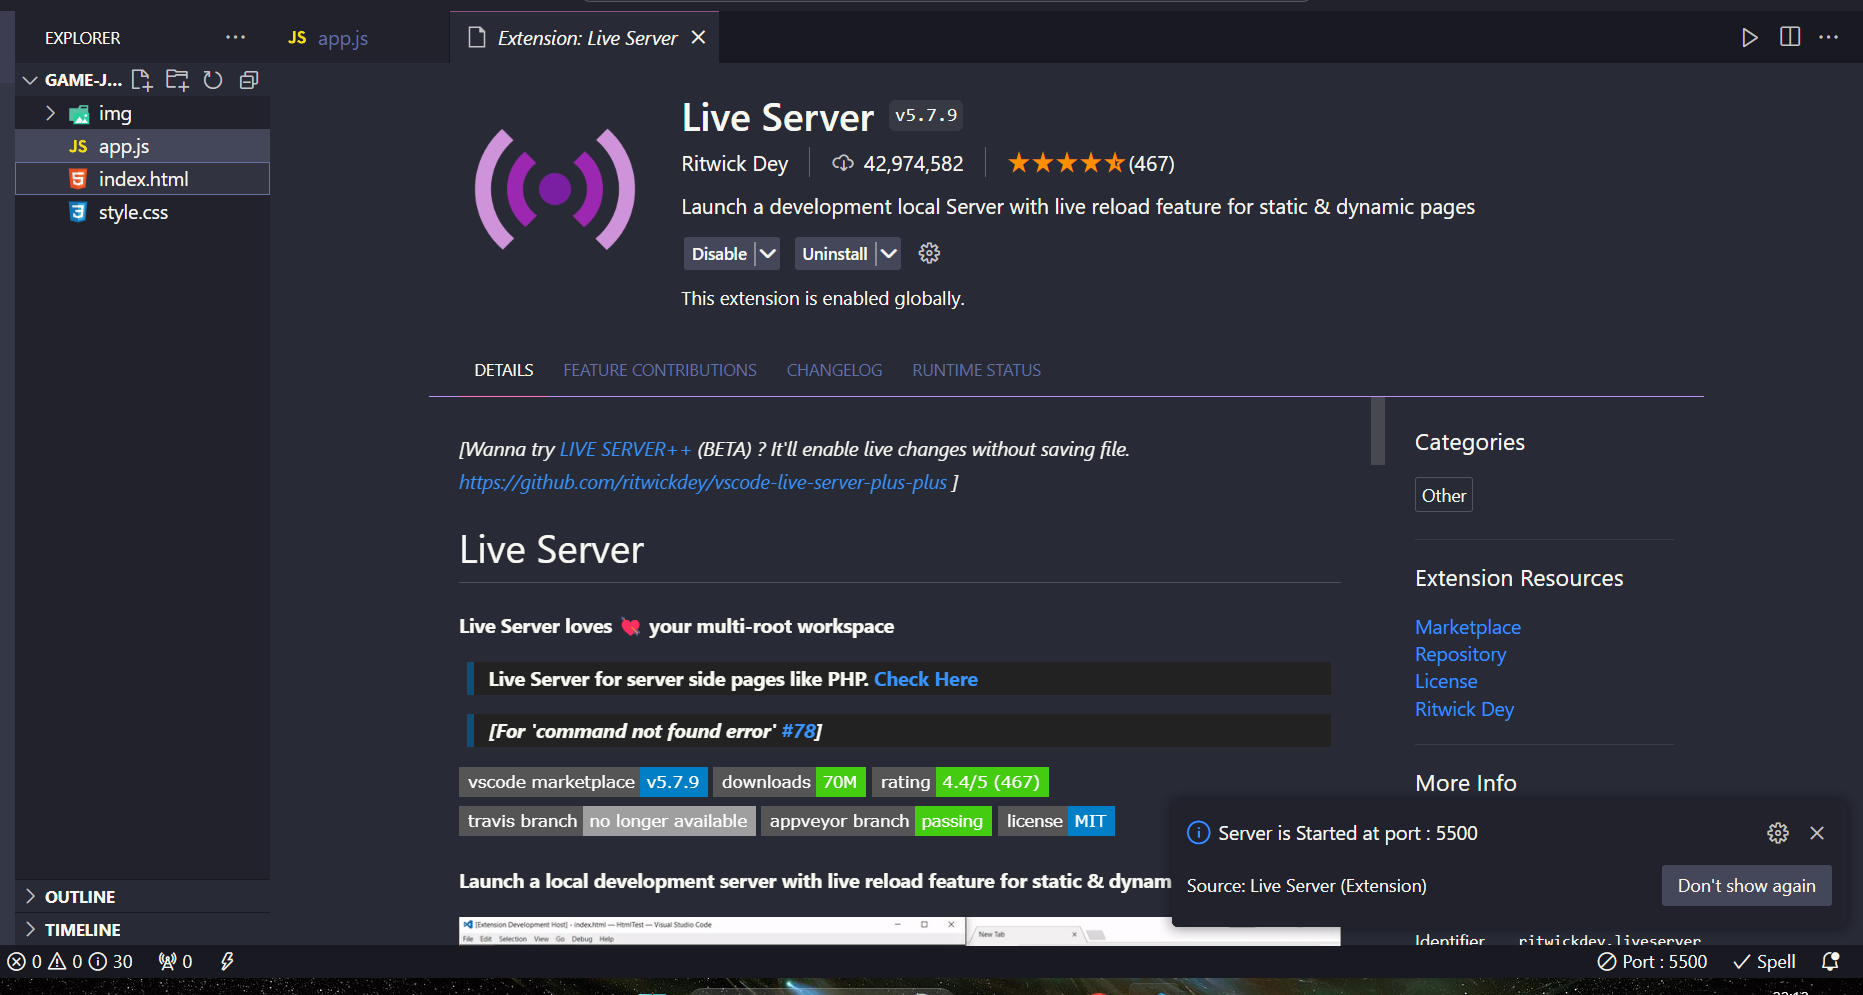Click the Spell checker status item

tap(1765, 961)
